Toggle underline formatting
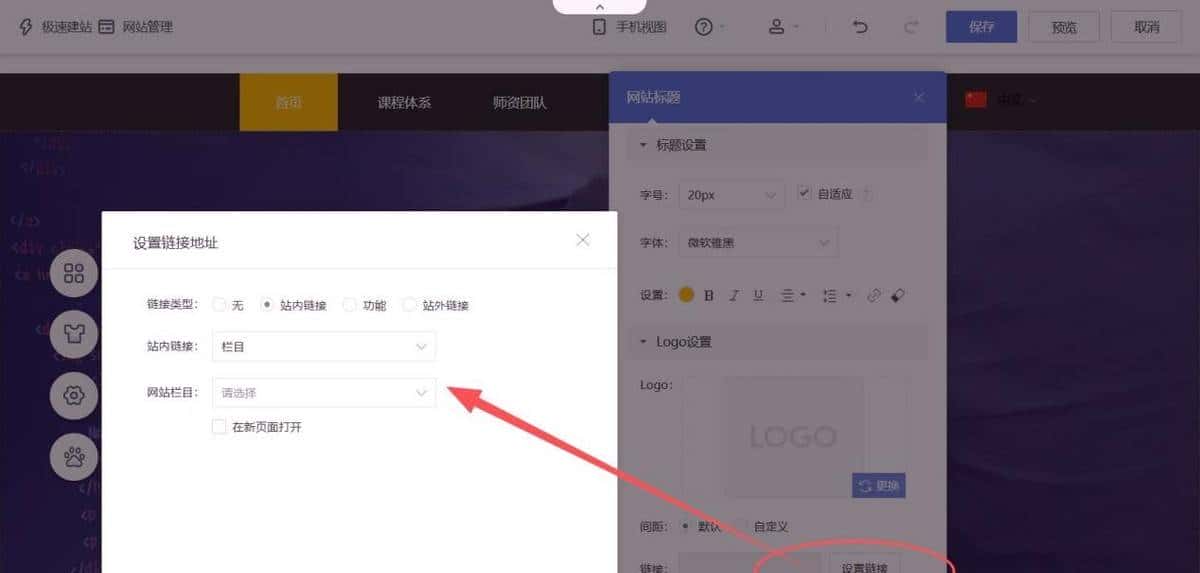The image size is (1200, 573). coord(758,295)
